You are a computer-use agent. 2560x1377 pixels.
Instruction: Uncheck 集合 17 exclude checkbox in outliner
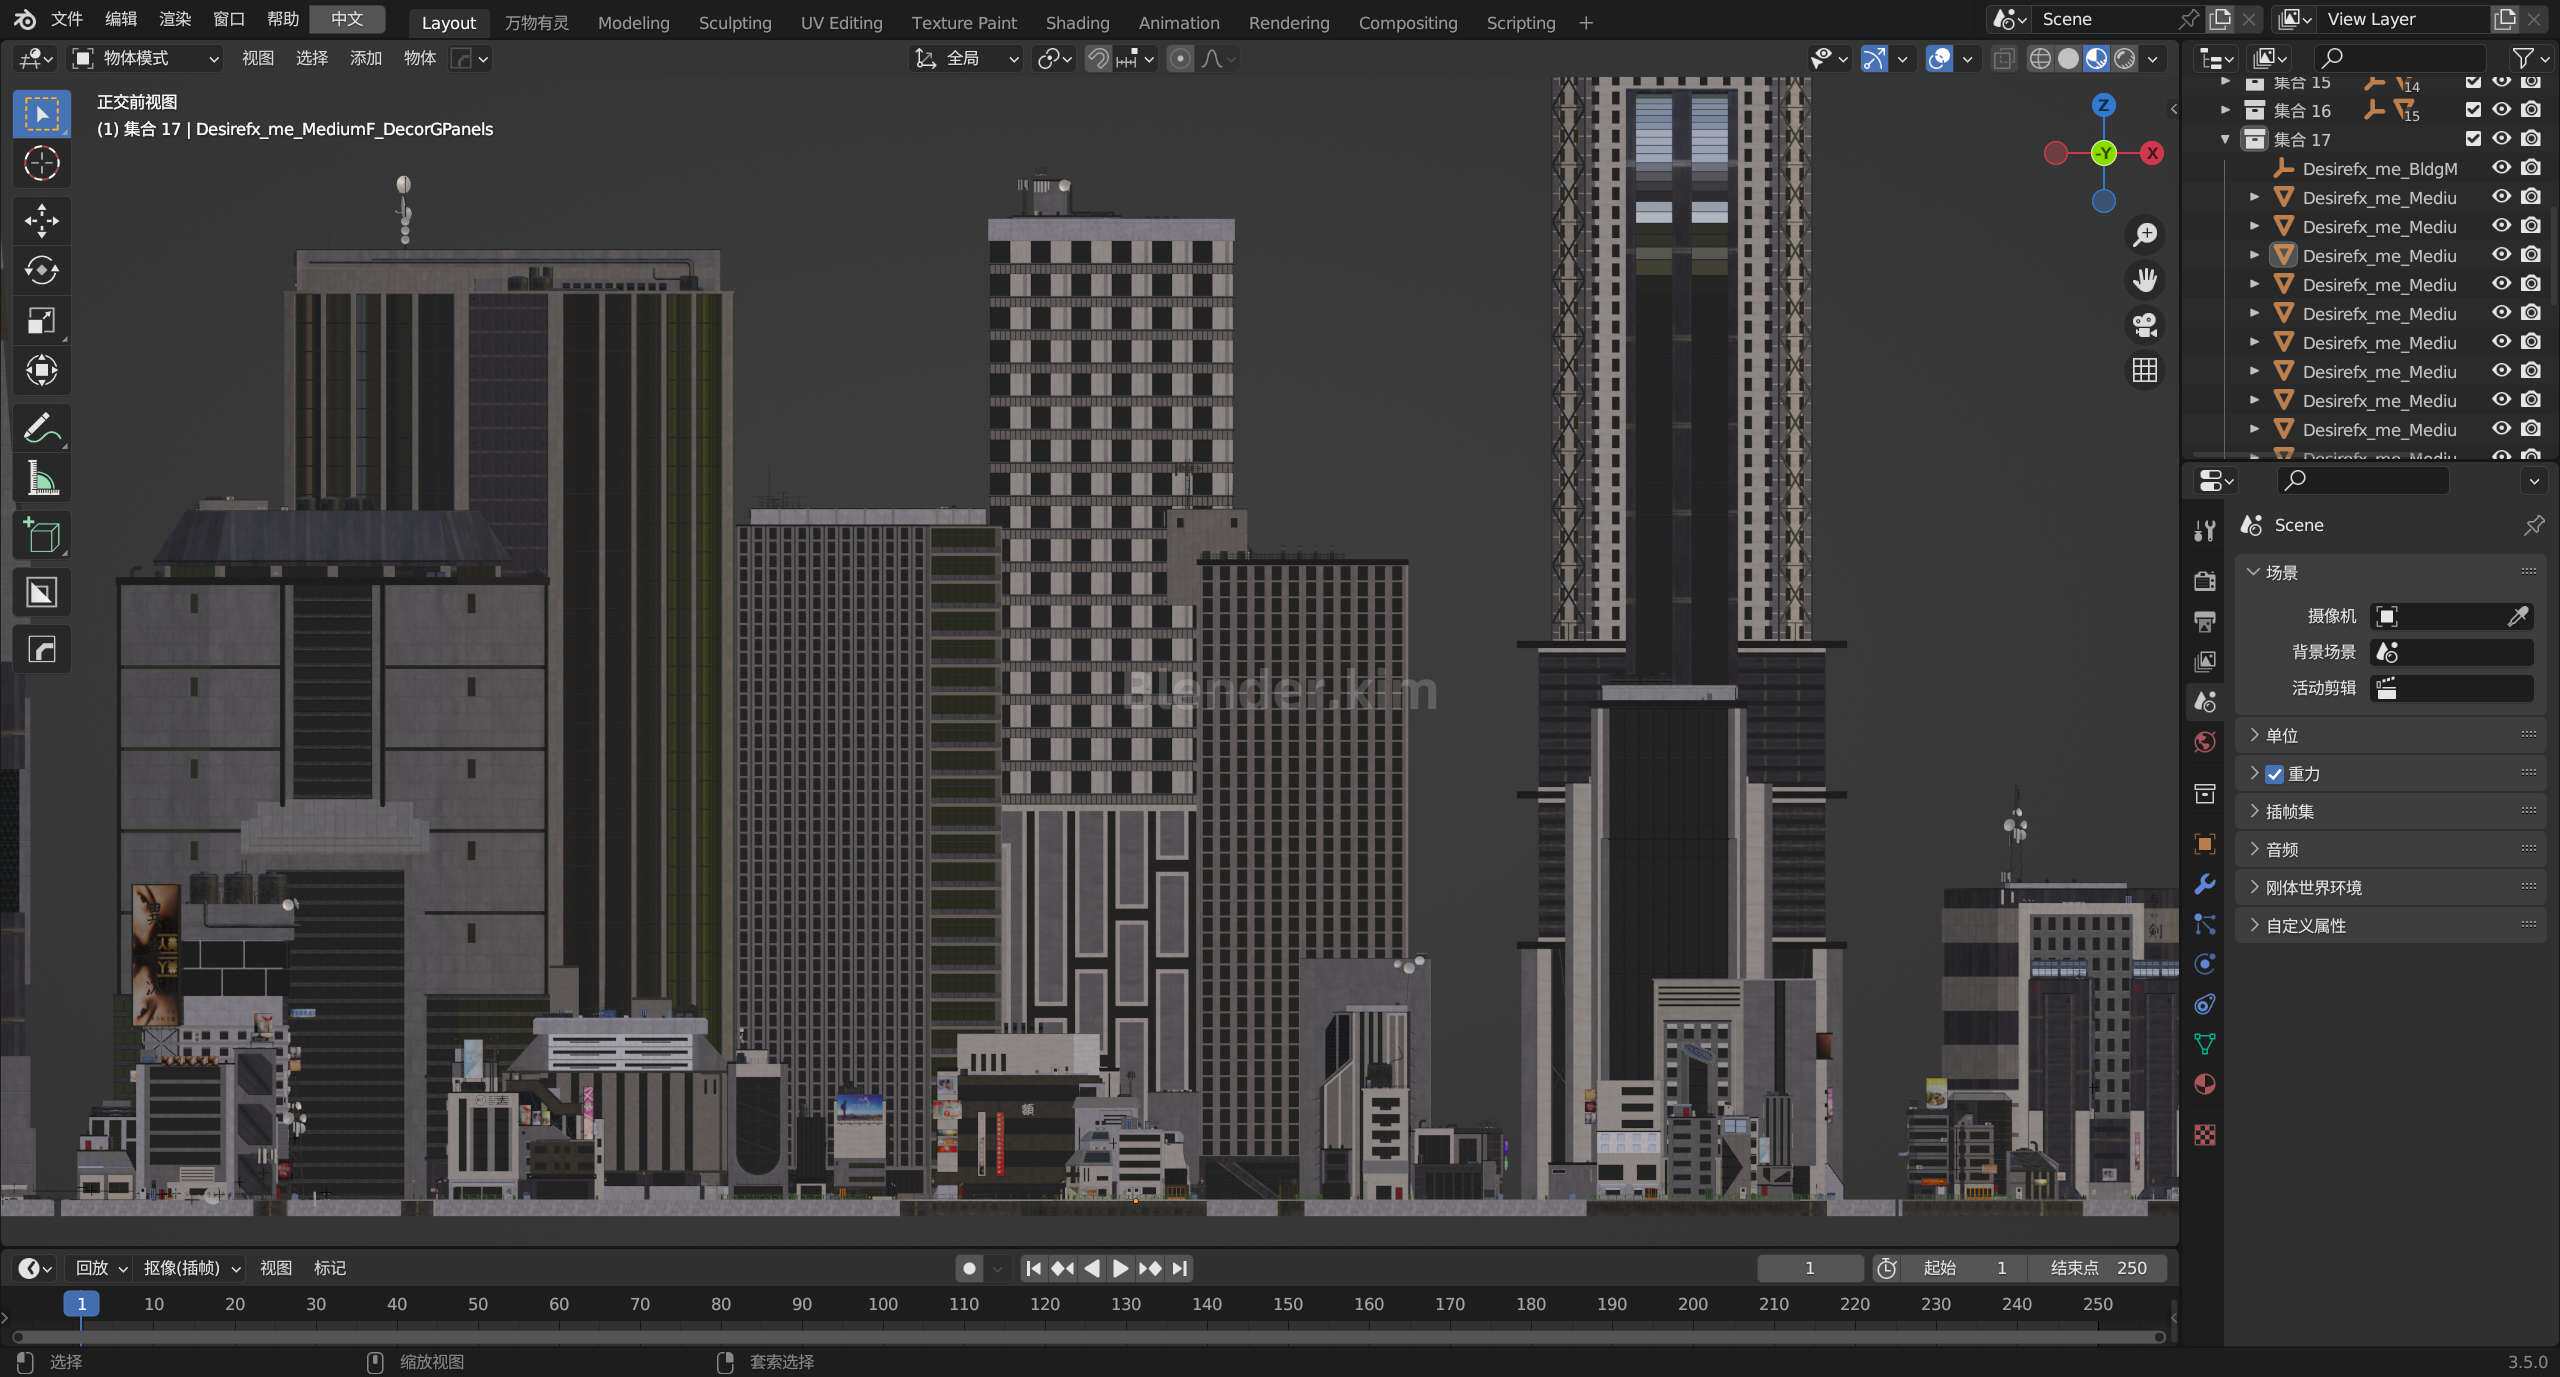point(2473,139)
